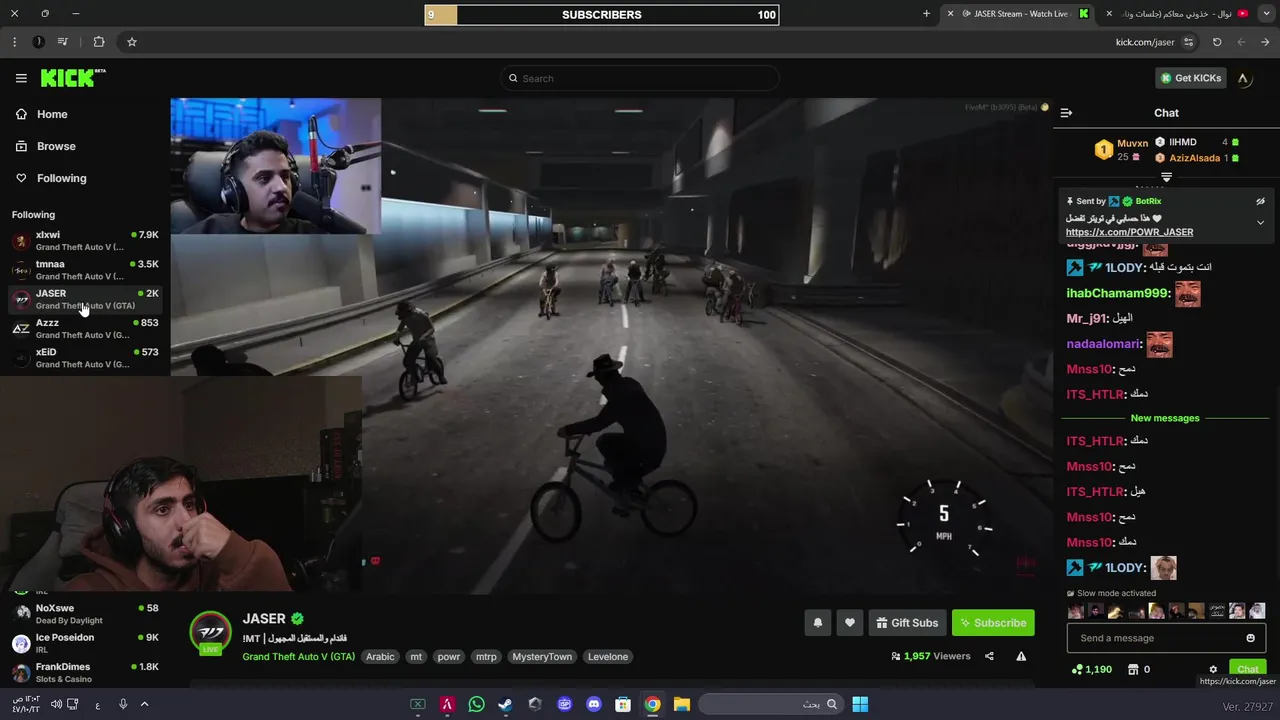Open site information icon in address bar
The height and width of the screenshot is (720, 1280).
tap(1188, 42)
